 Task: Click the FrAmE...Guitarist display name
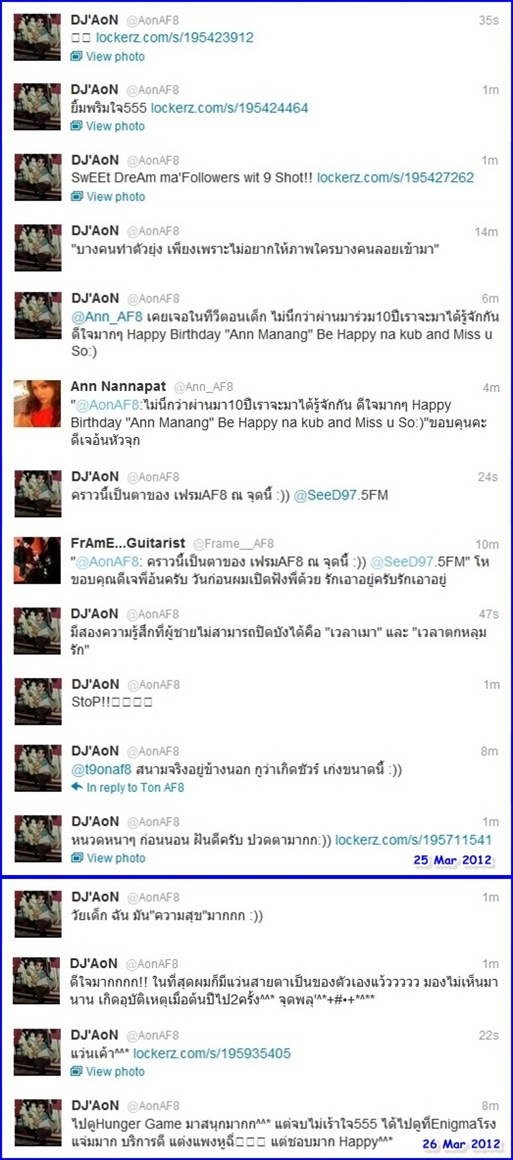[x=127, y=544]
